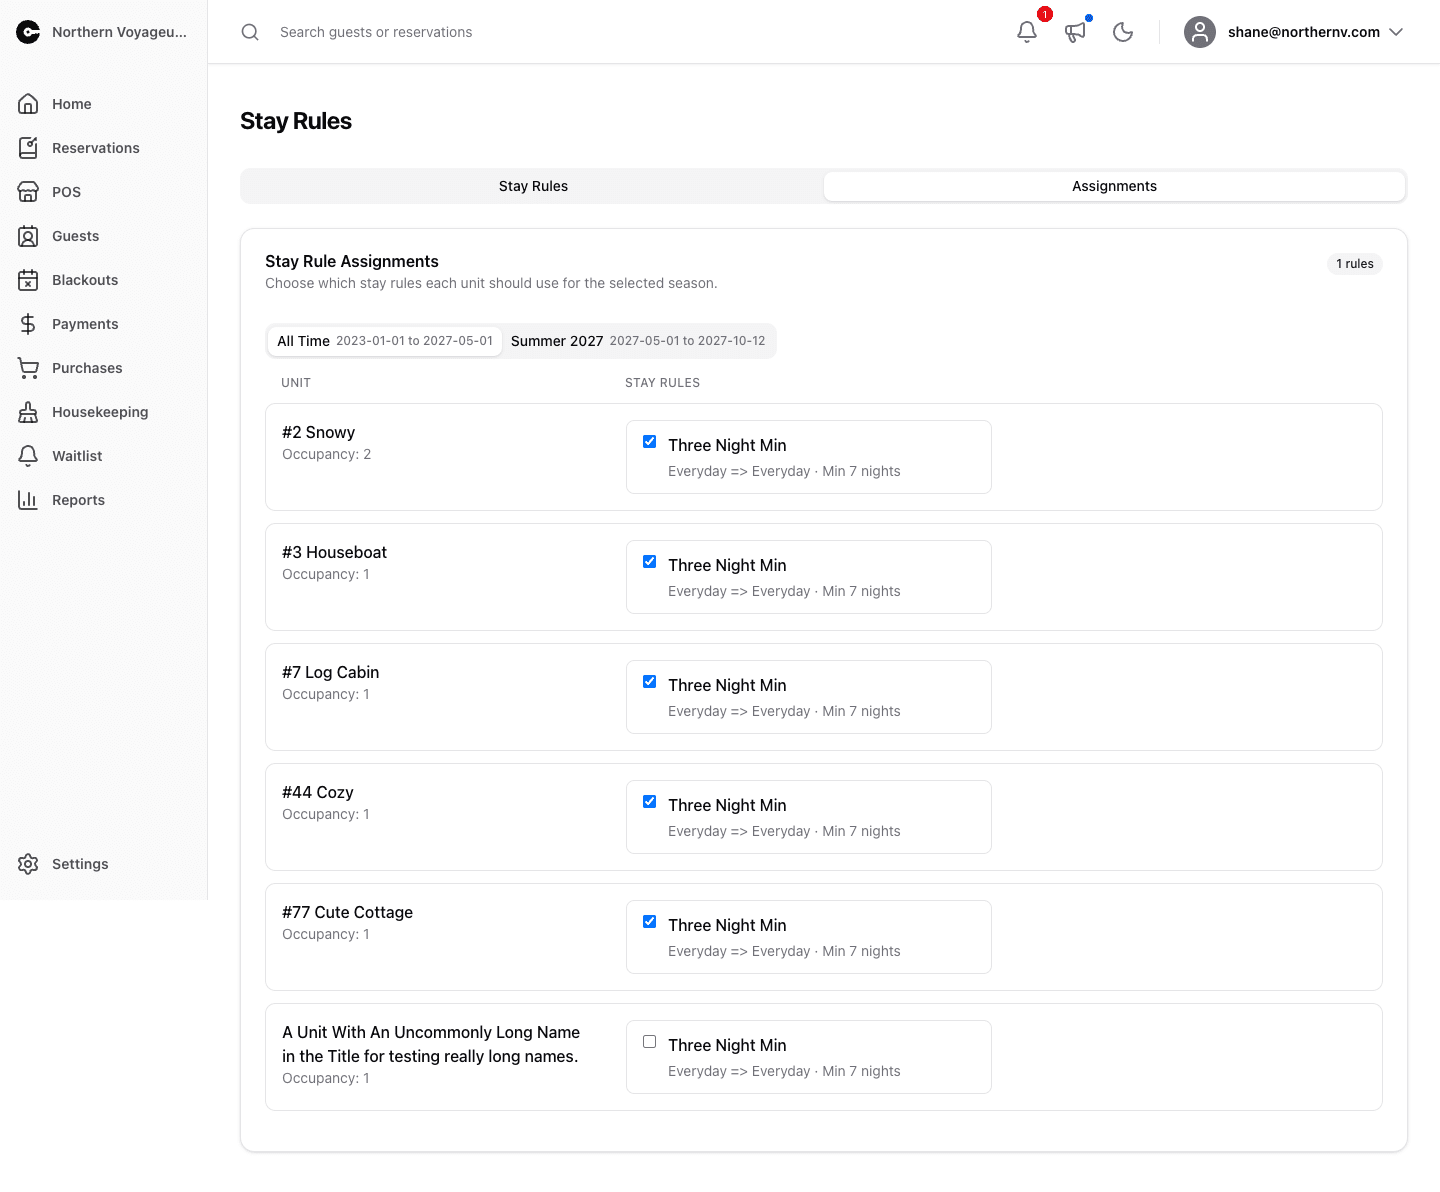Select the All Time season tab
Viewport: 1440px width, 1192px height.
coord(385,341)
